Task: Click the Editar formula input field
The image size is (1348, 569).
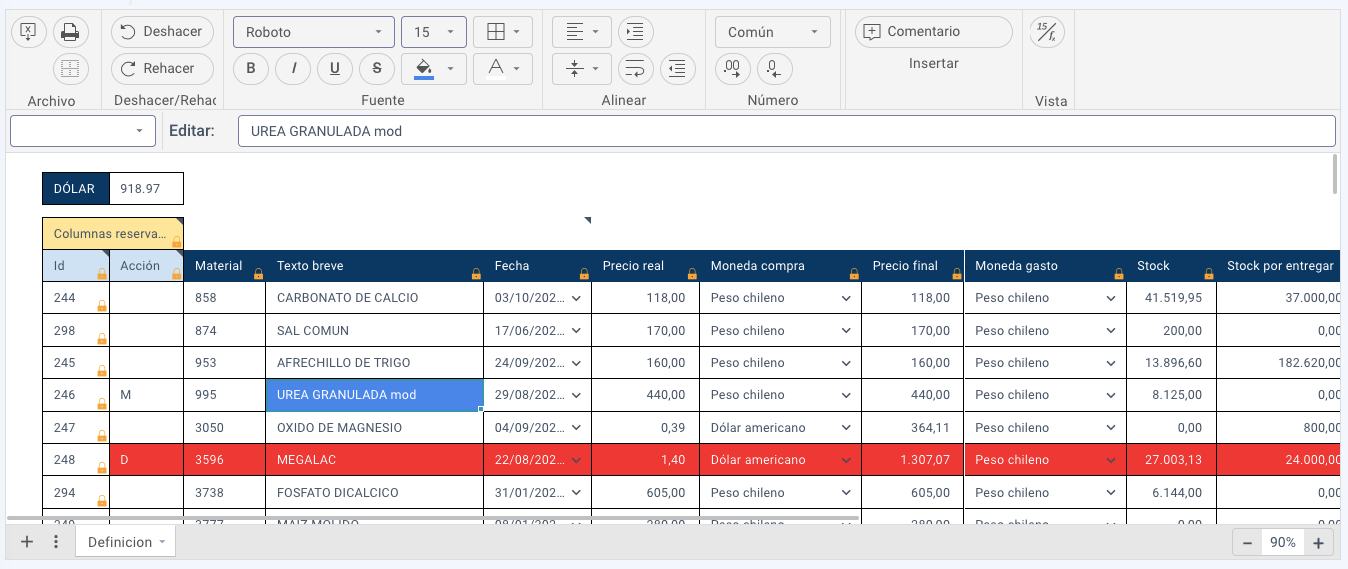Action: point(786,131)
